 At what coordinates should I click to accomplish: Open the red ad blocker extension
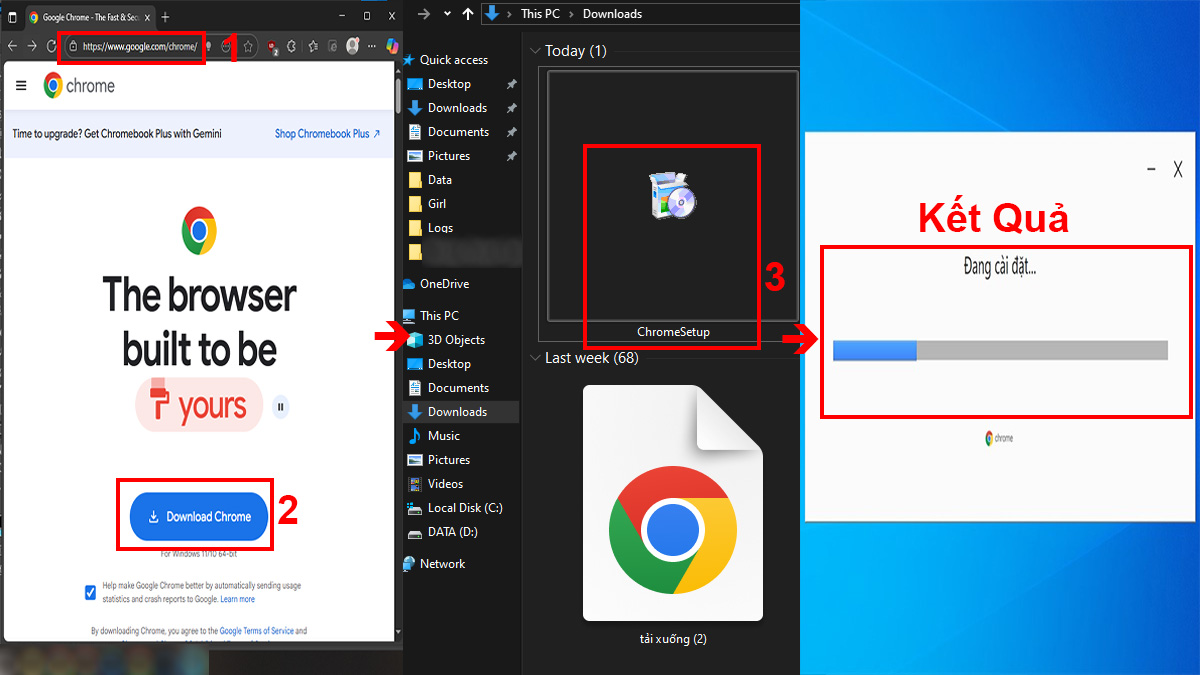271,46
